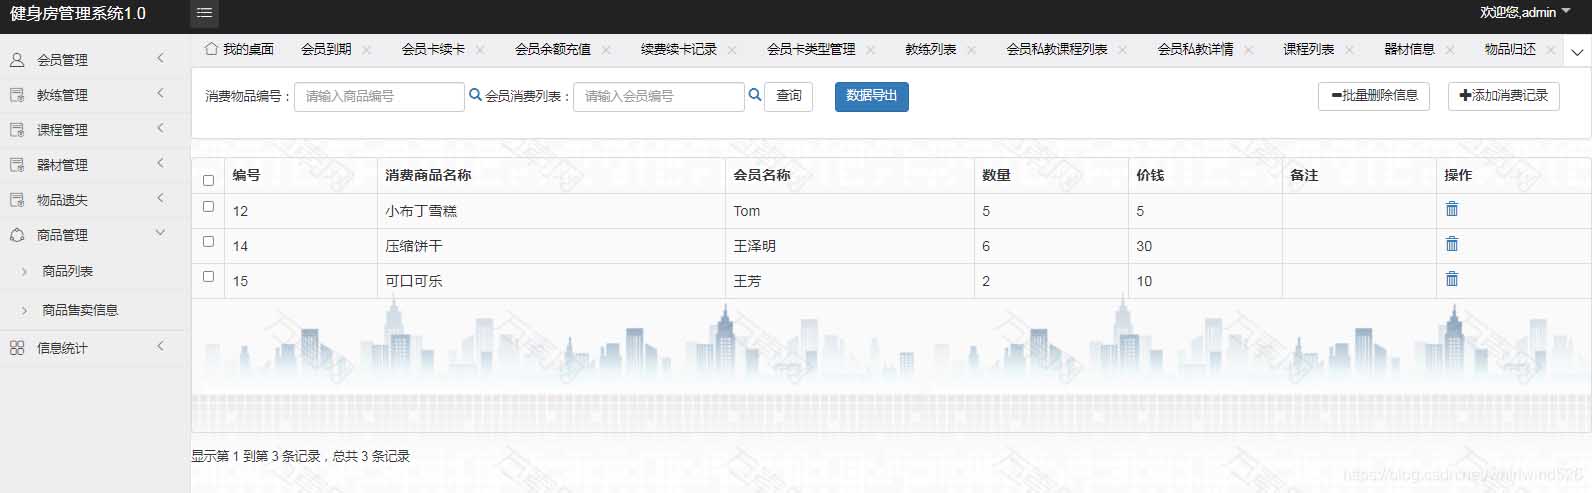
Task: Click the 器材管理 sidebar icon
Action: 17,165
